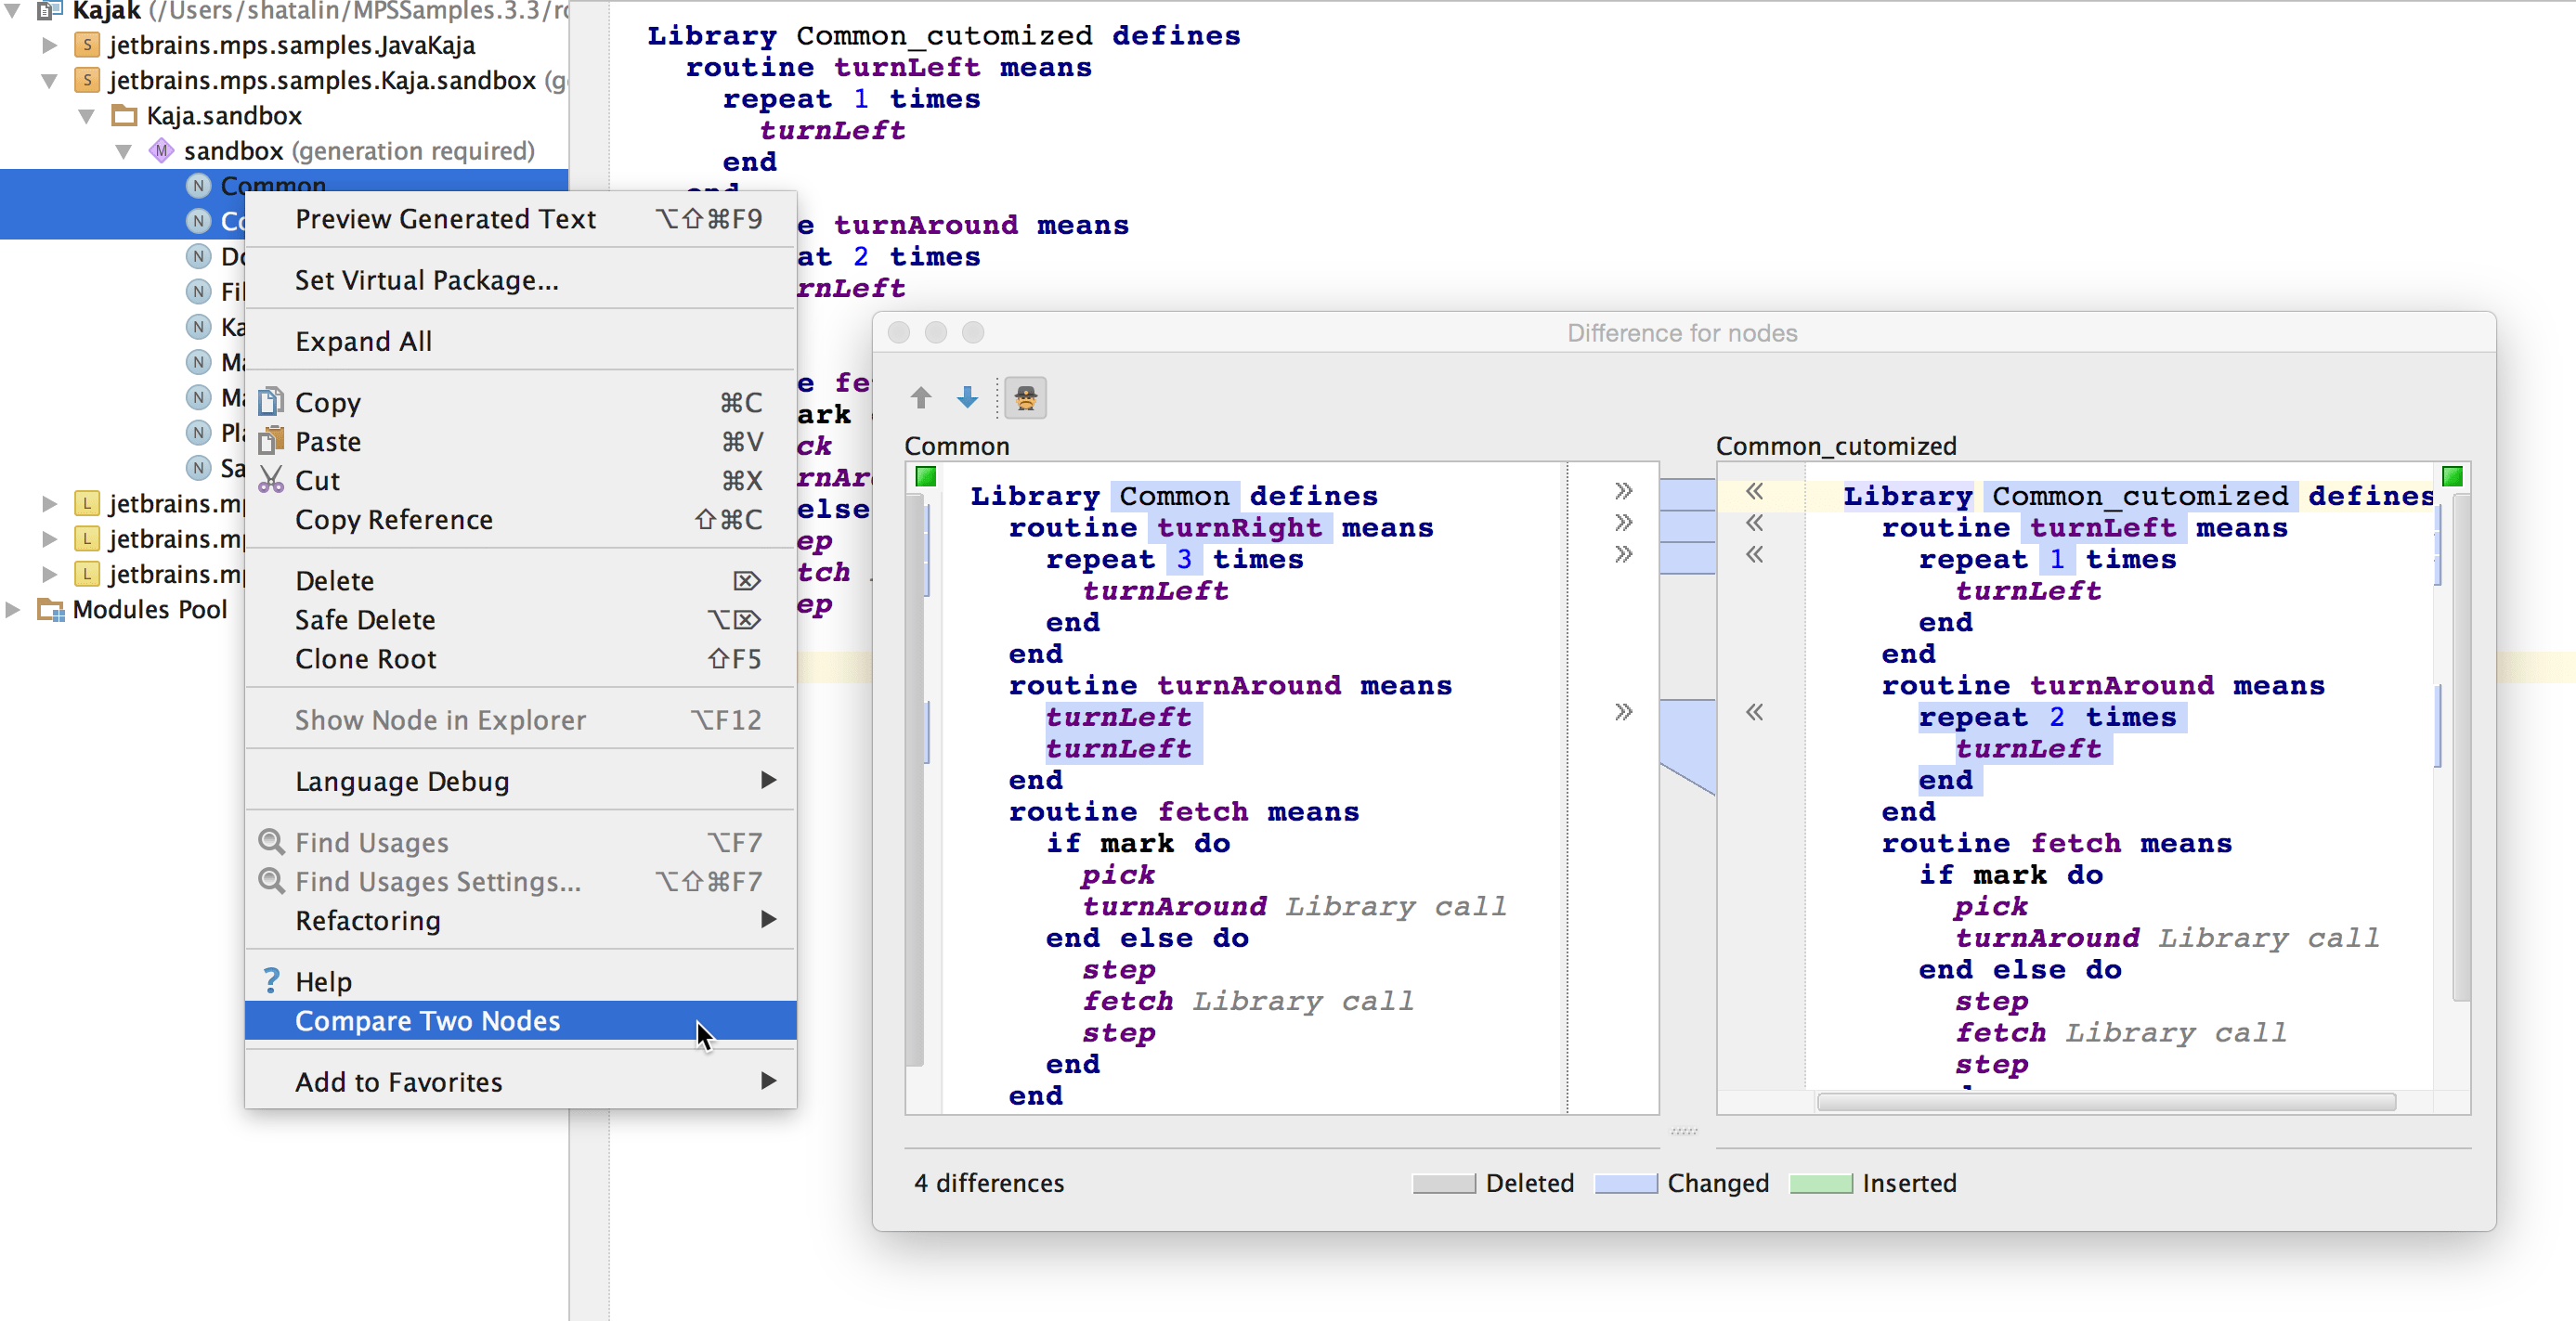Click the scissors icon beside Cut

(270, 480)
